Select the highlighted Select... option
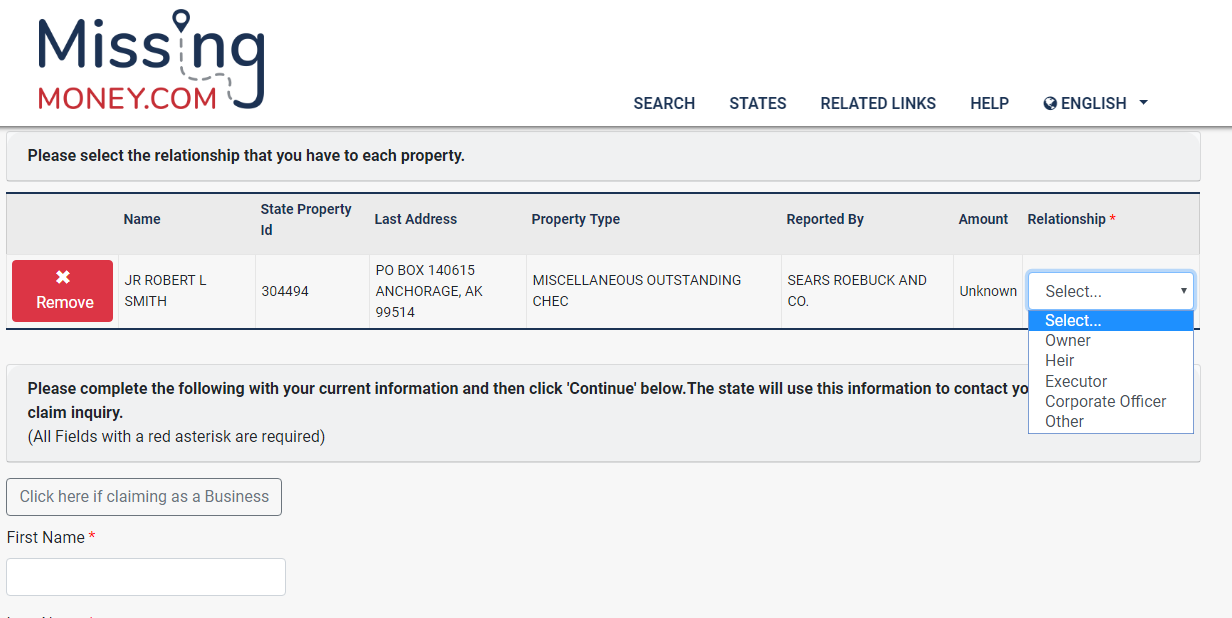Image resolution: width=1232 pixels, height=618 pixels. click(1073, 320)
